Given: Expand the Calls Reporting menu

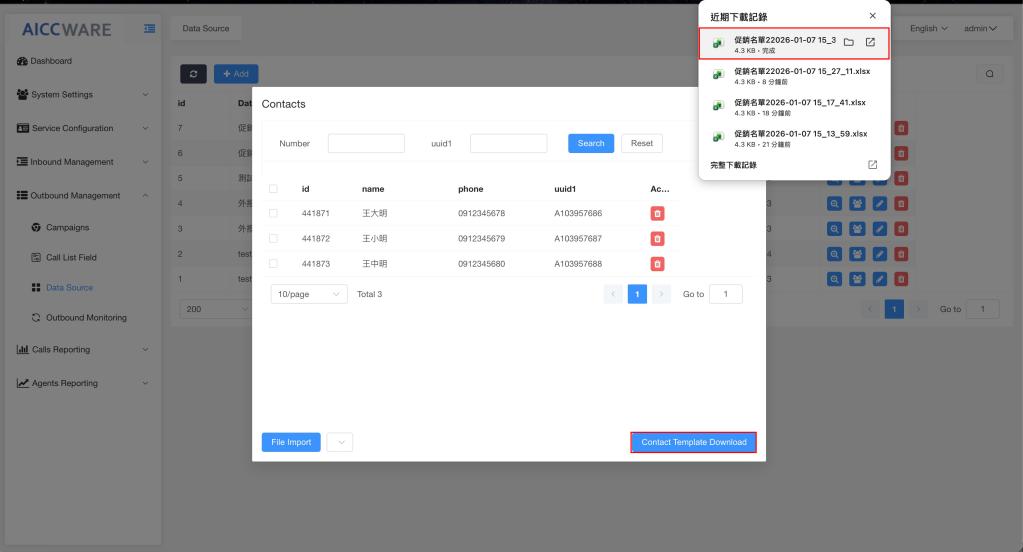Looking at the screenshot, I should click(x=82, y=350).
